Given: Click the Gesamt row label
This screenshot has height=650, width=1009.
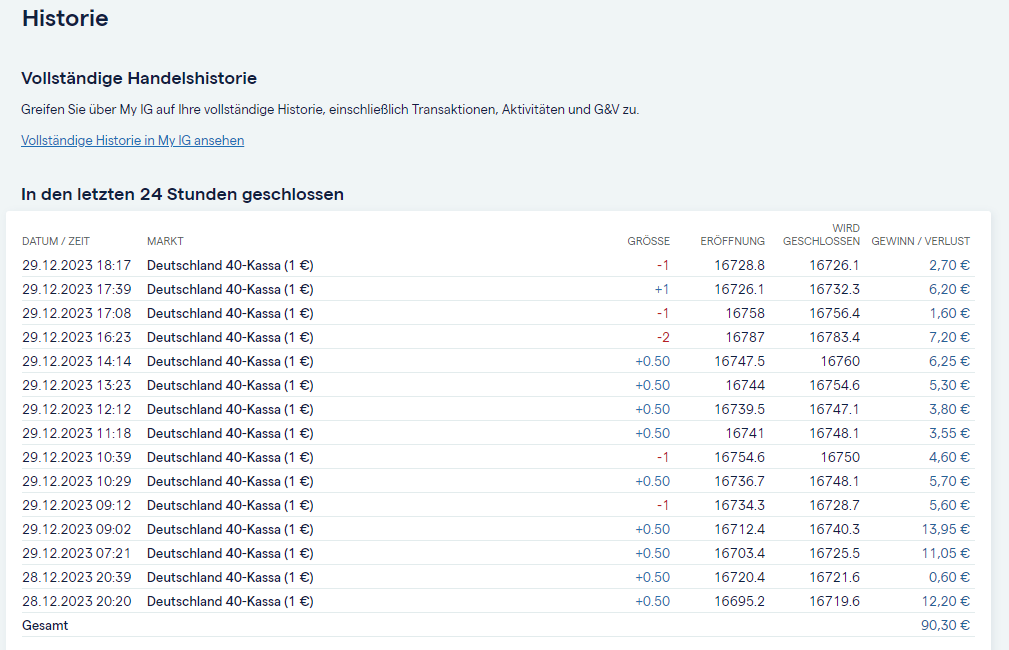Looking at the screenshot, I should (x=45, y=625).
